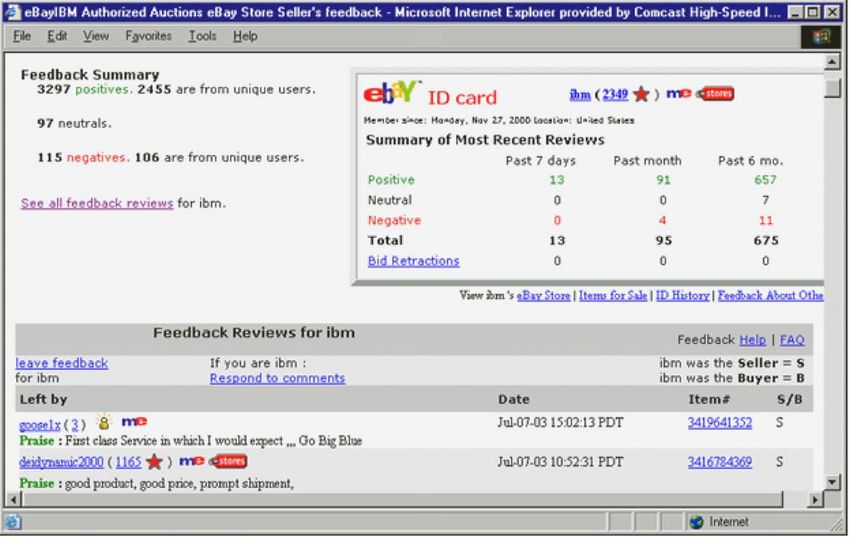Open the Tools menu
The height and width of the screenshot is (538, 850).
click(x=202, y=36)
